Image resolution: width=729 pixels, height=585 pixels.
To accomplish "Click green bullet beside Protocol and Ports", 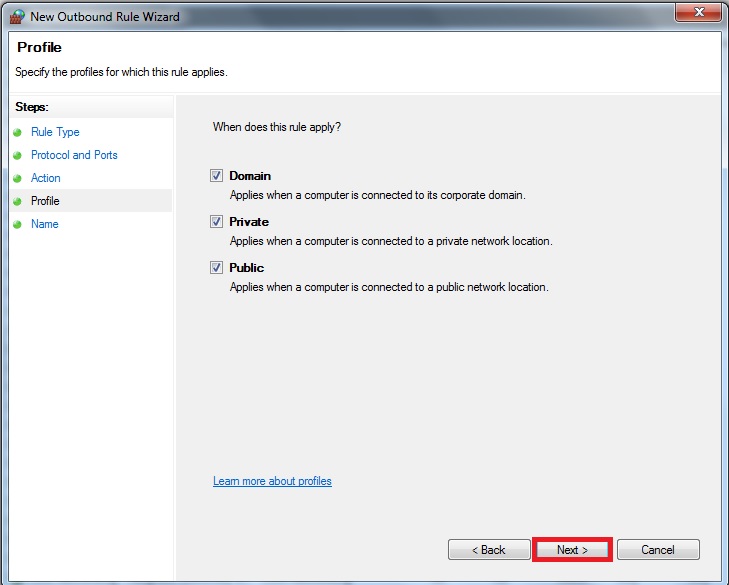I will [x=18, y=155].
